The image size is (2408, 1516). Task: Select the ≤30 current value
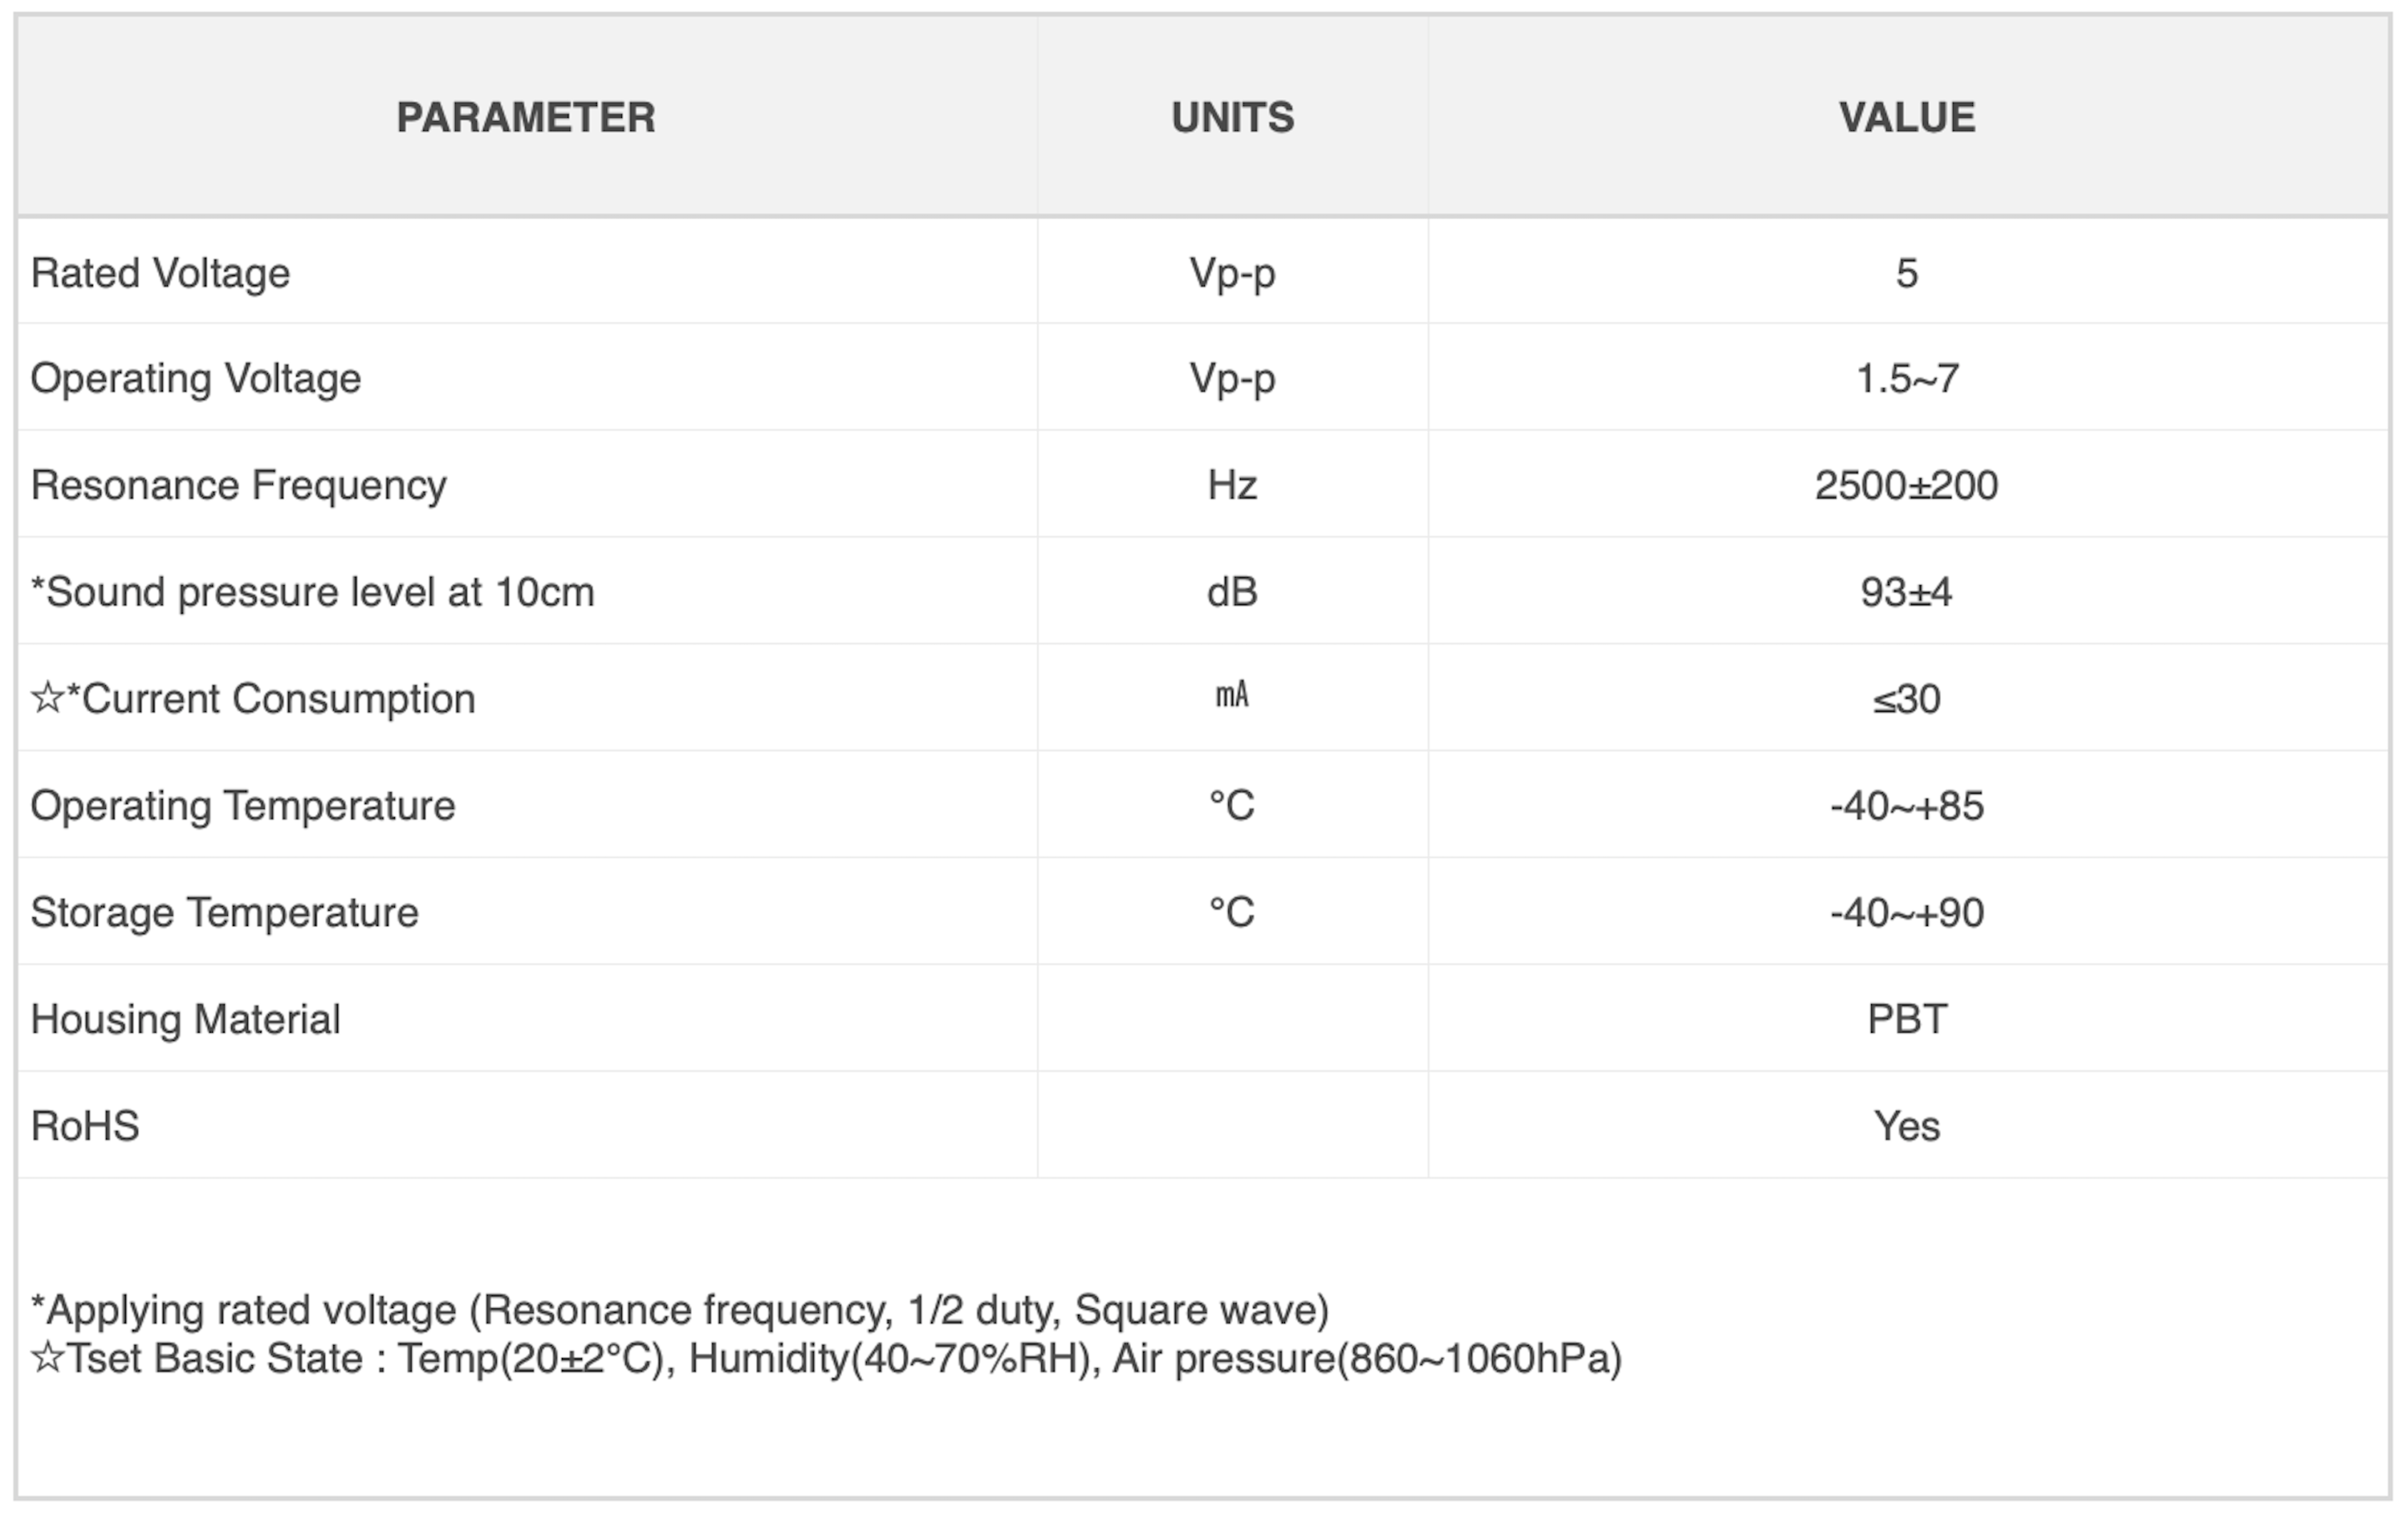[x=1906, y=700]
